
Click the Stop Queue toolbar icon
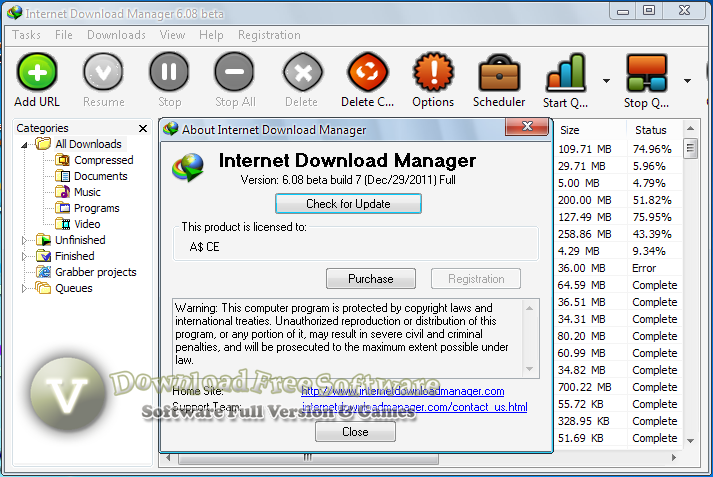[646, 73]
